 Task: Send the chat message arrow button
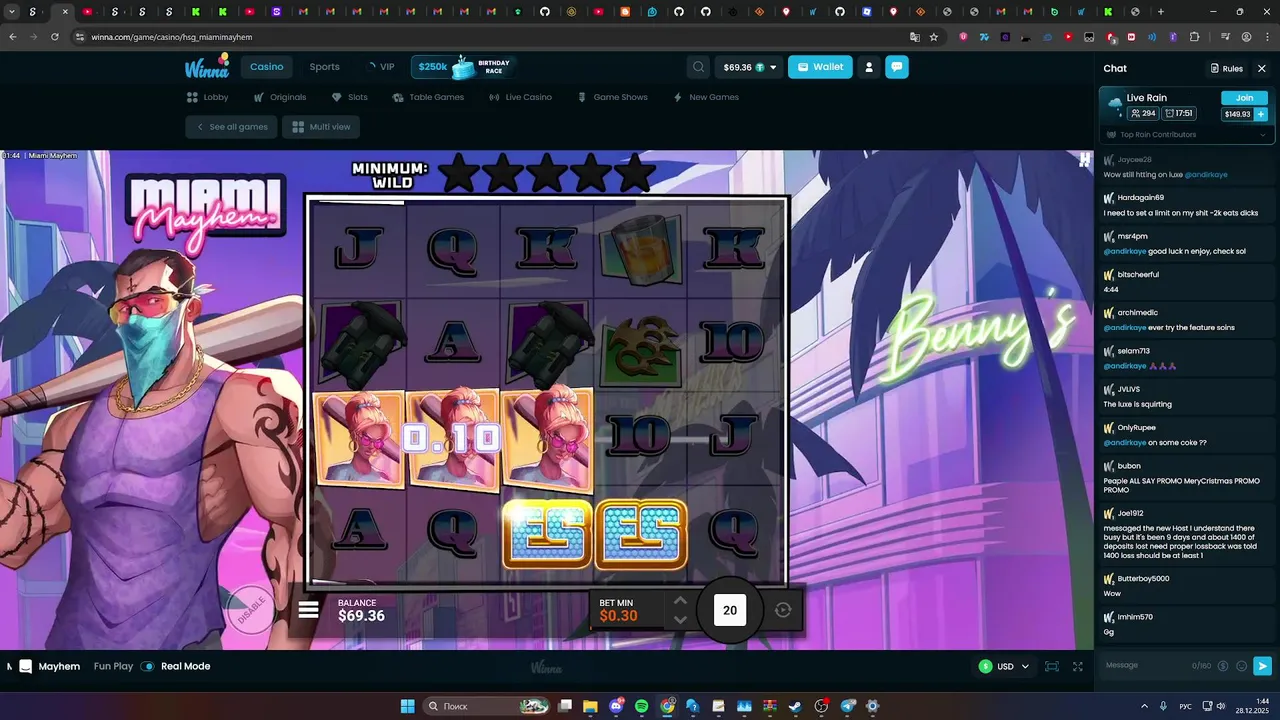point(1262,666)
